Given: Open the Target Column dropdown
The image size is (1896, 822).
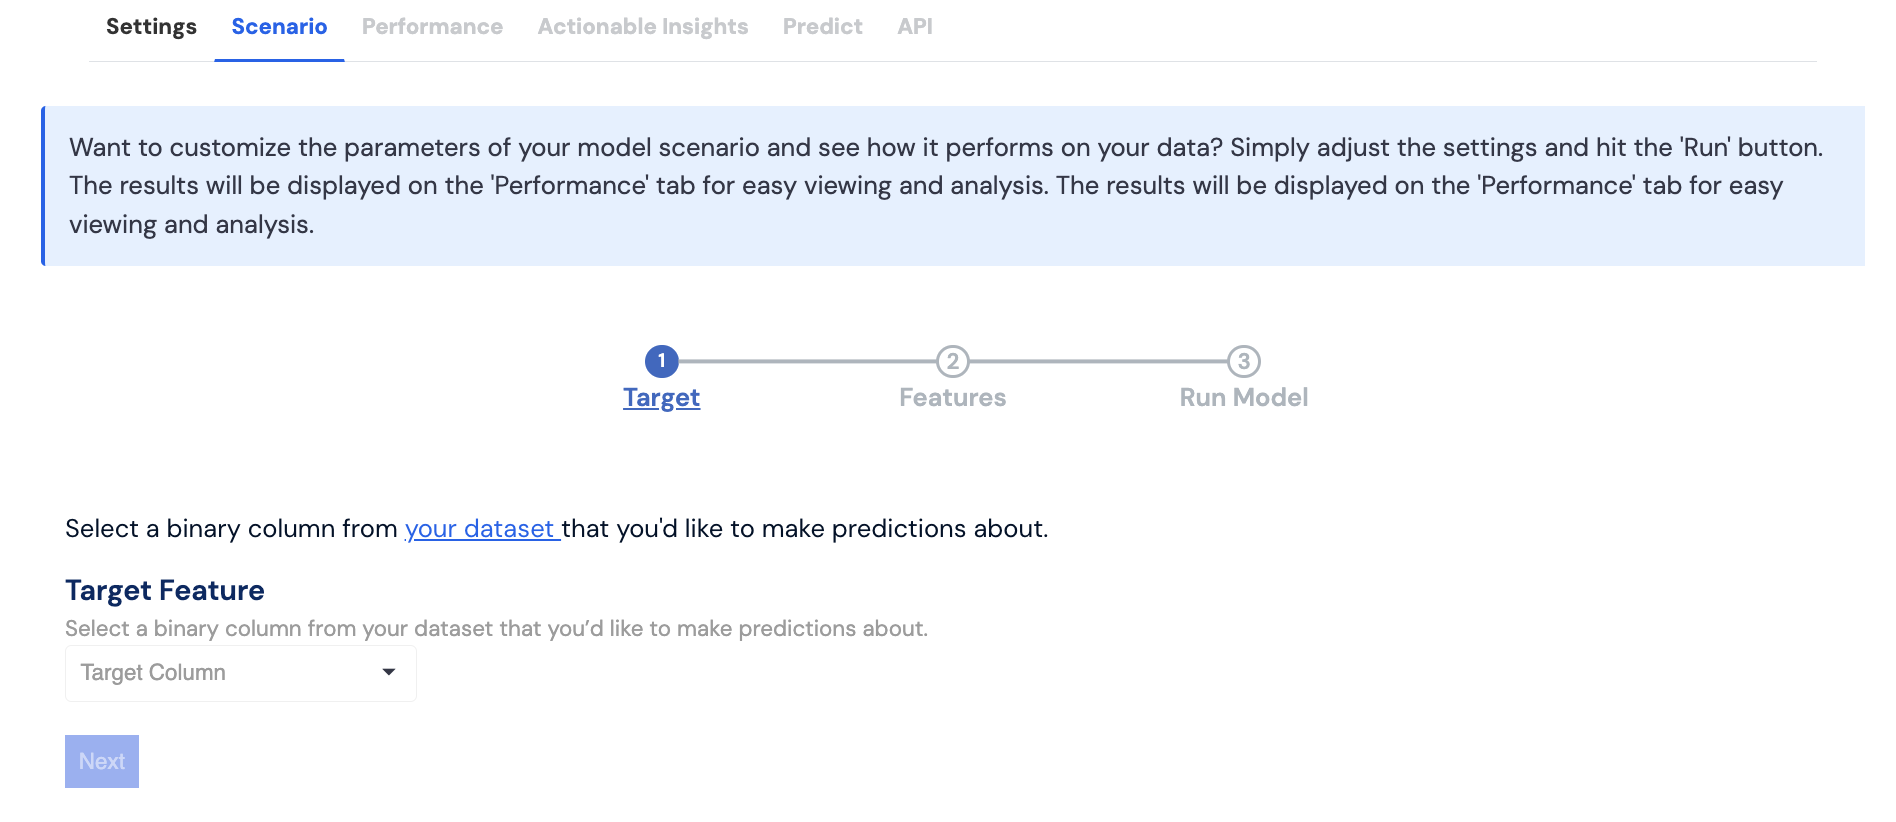Looking at the screenshot, I should 230,673.
